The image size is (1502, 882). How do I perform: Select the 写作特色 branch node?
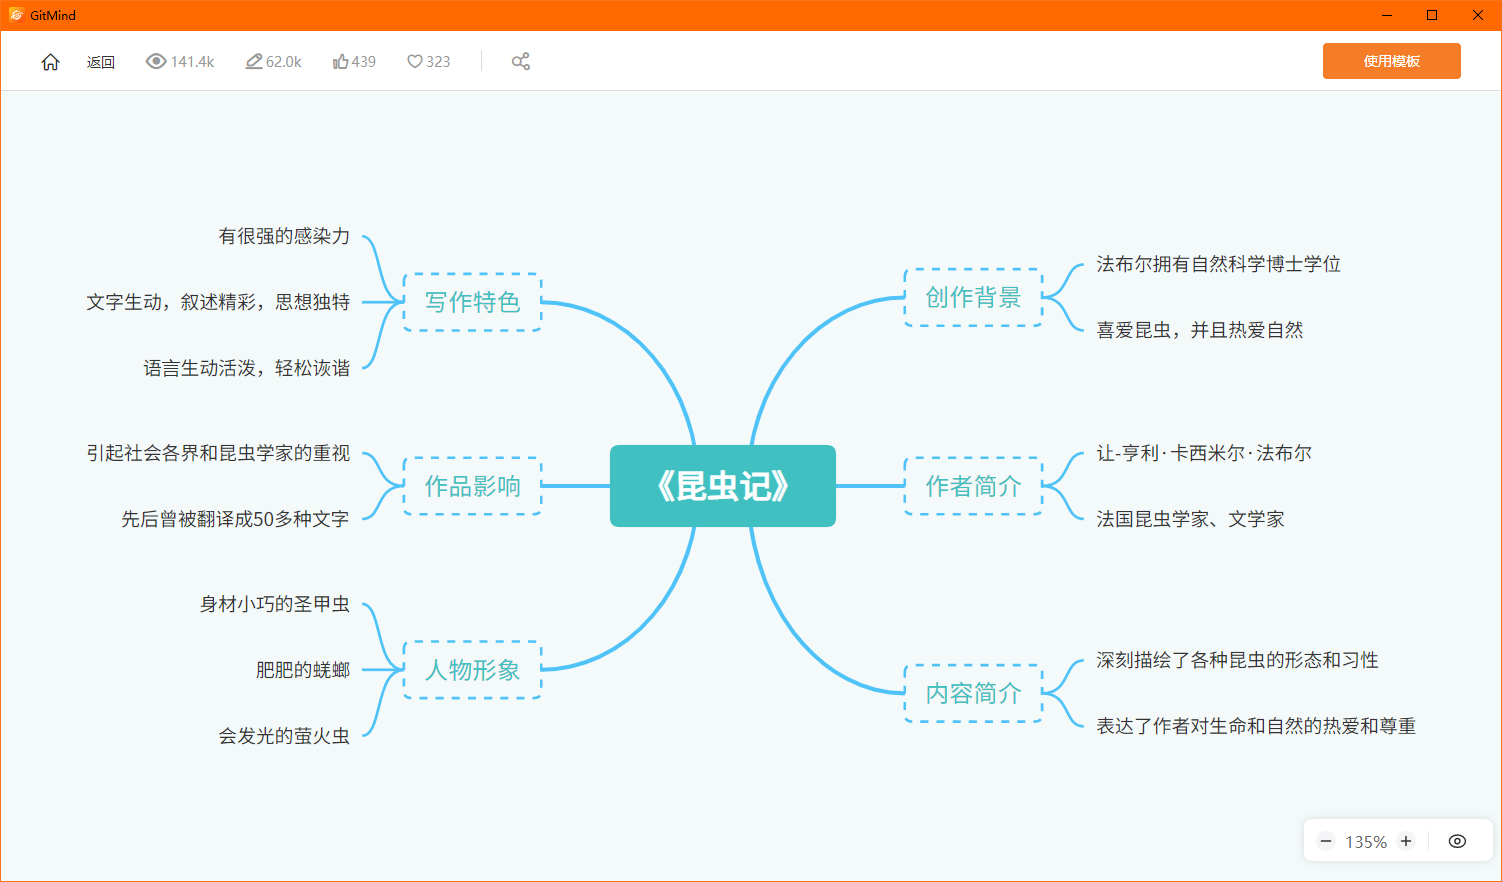click(x=471, y=302)
